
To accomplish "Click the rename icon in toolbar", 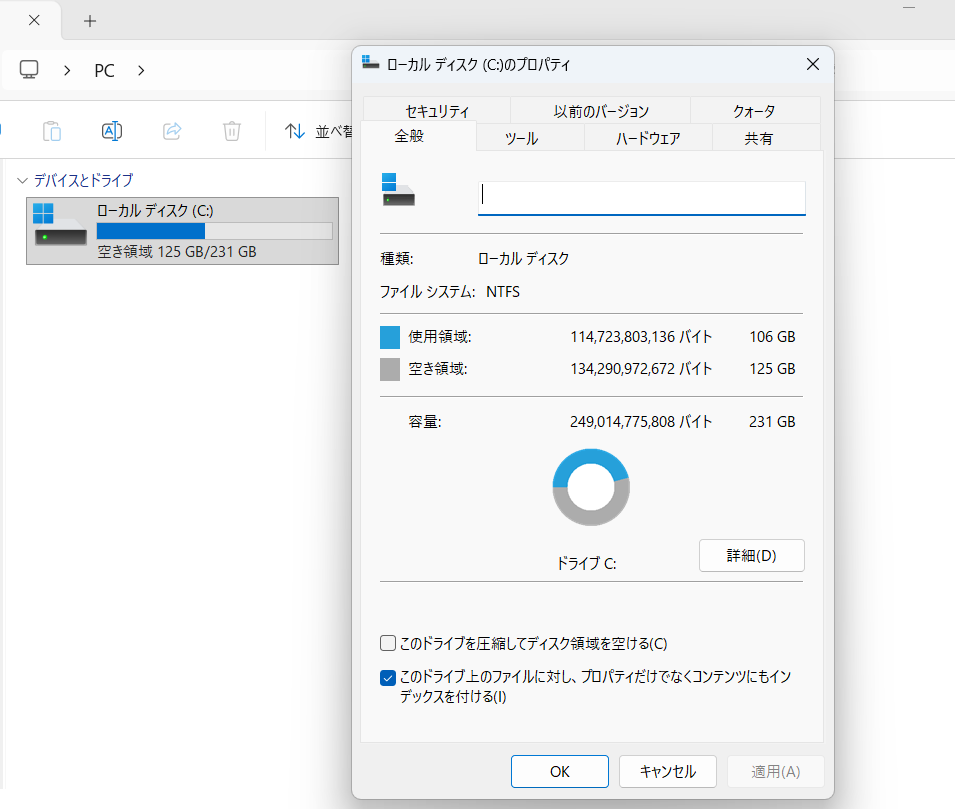I will coord(112,131).
